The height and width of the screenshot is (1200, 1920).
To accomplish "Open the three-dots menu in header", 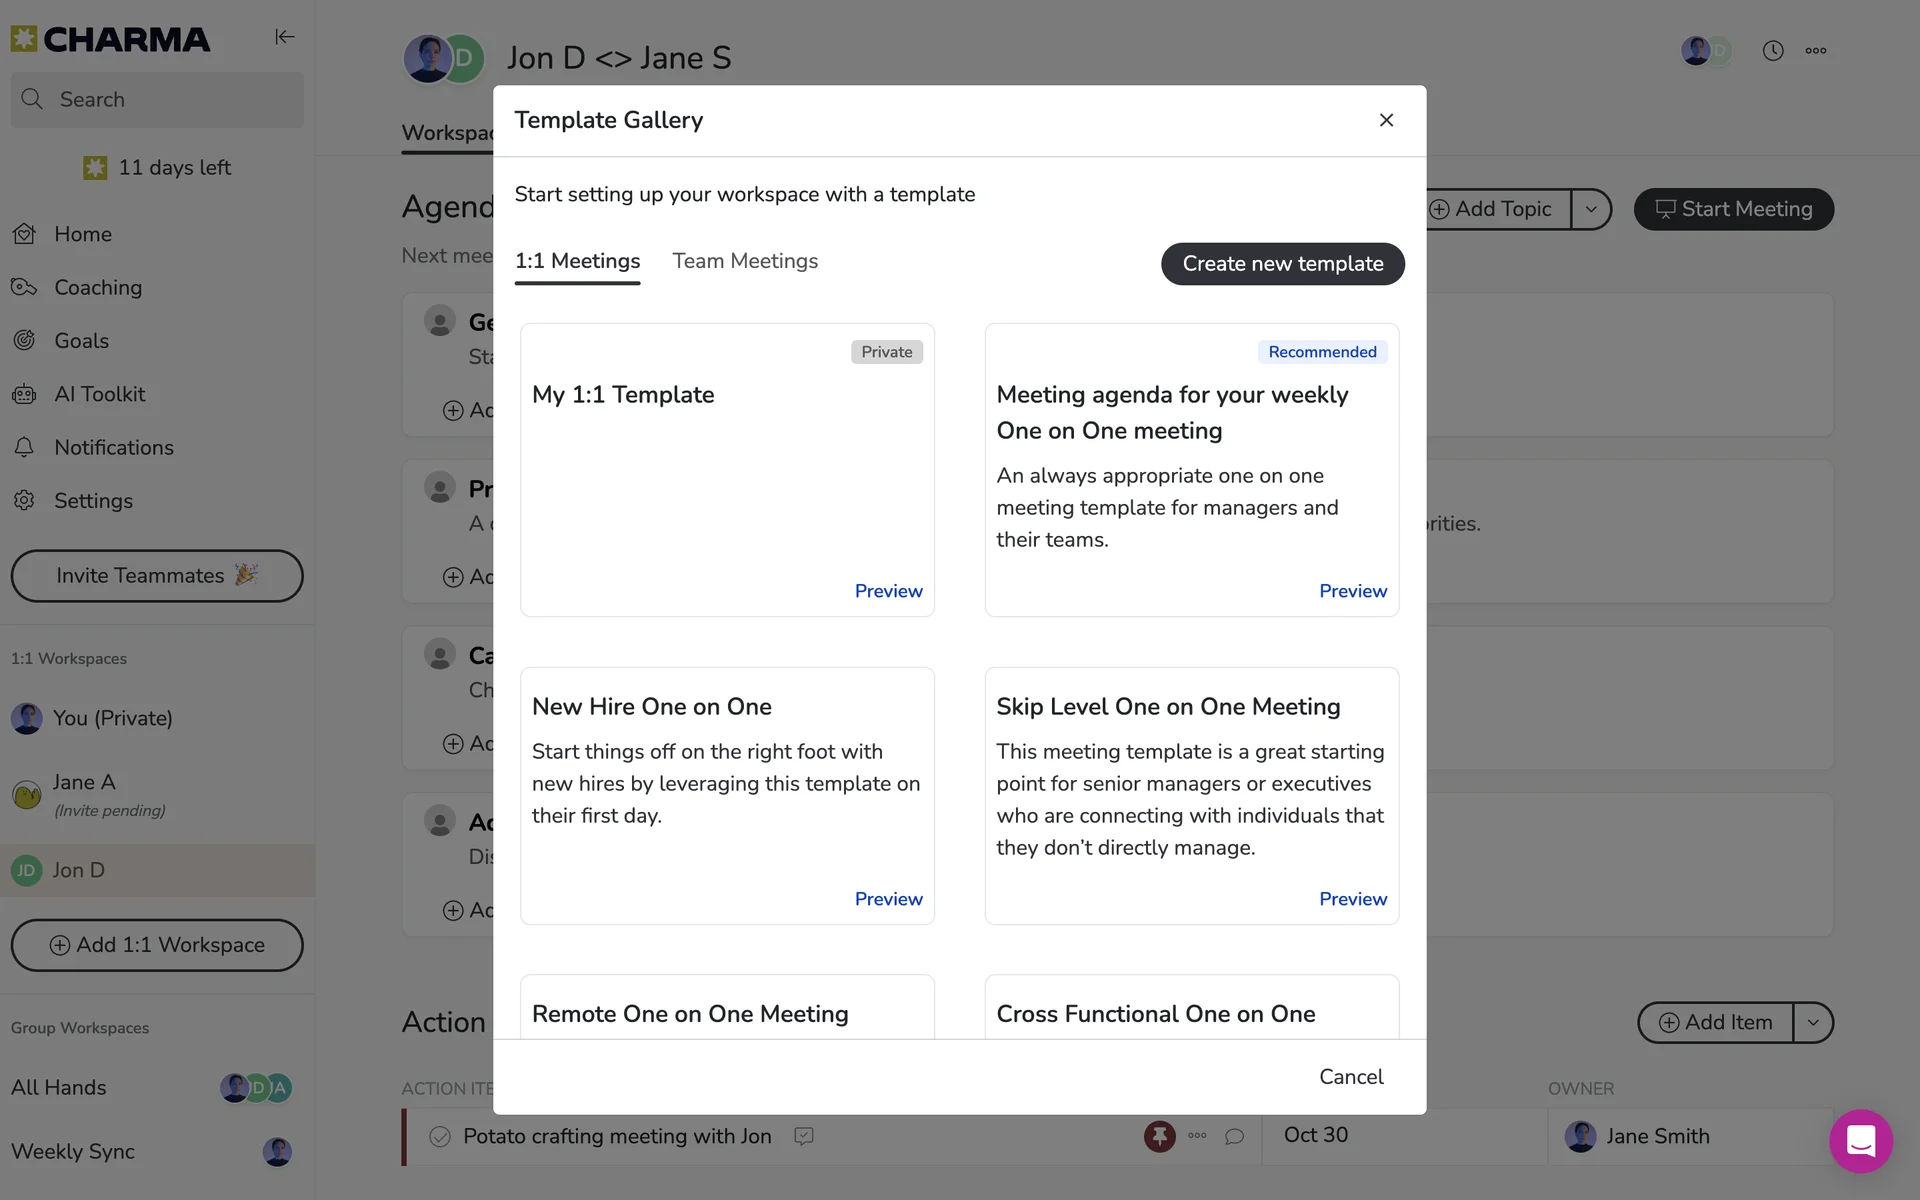I will point(1816,51).
